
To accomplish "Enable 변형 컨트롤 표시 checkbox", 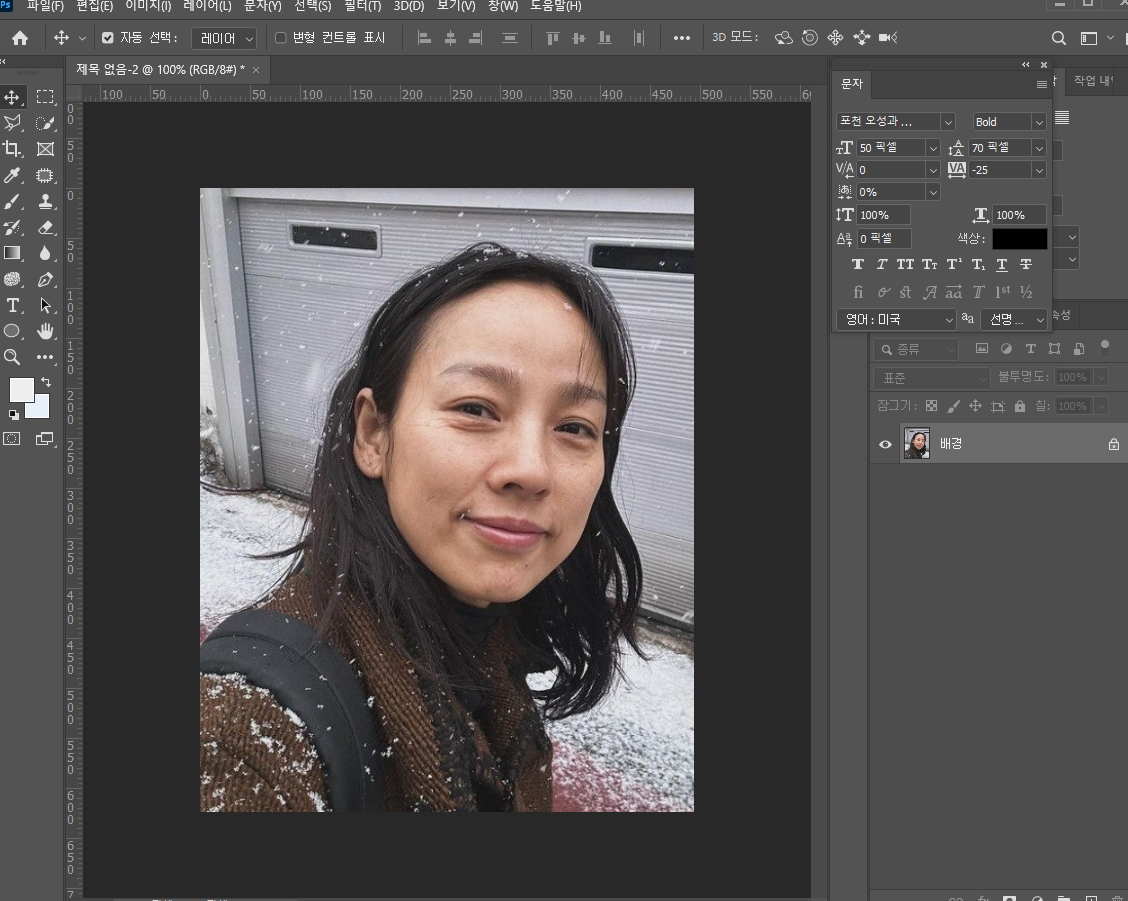I will [x=281, y=37].
